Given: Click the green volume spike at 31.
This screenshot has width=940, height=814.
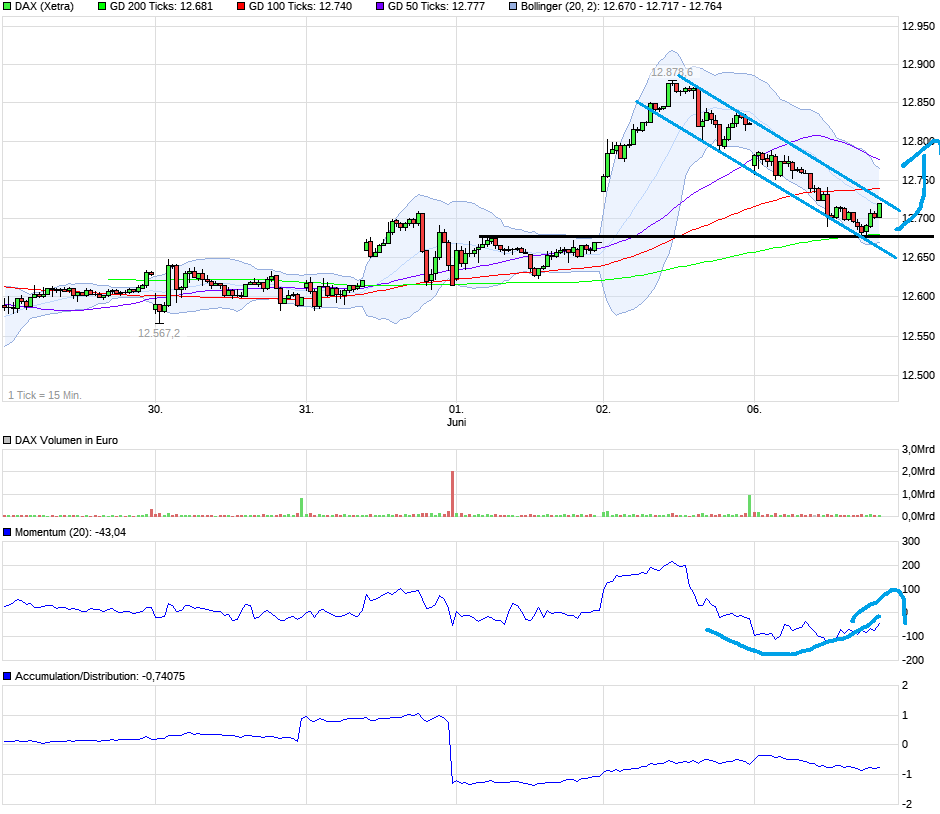Looking at the screenshot, I should 302,507.
